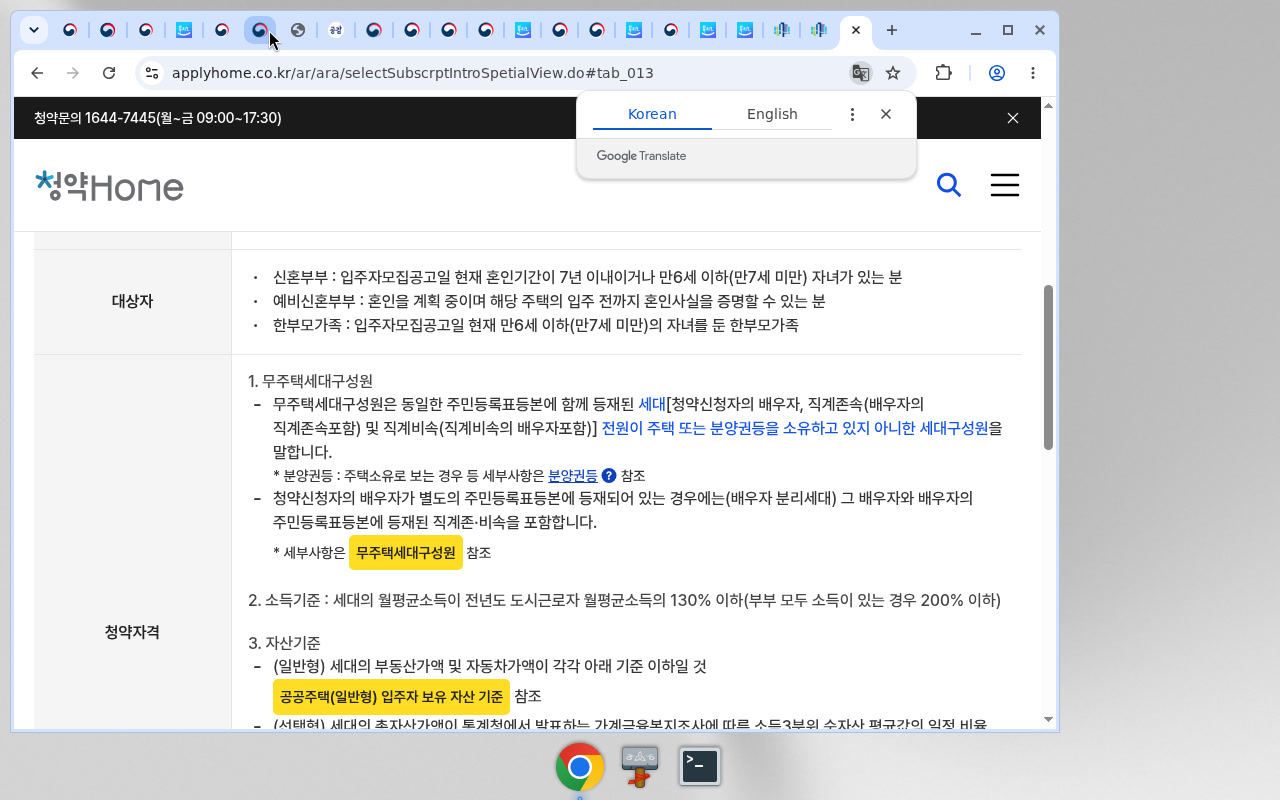Open the tab search dropdown chevron
The image size is (1280, 800).
[34, 30]
